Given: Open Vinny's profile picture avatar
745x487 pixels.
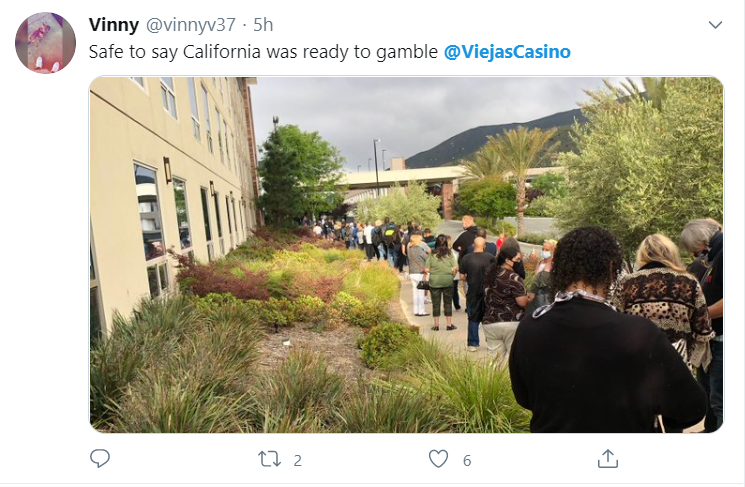Looking at the screenshot, I should (46, 43).
